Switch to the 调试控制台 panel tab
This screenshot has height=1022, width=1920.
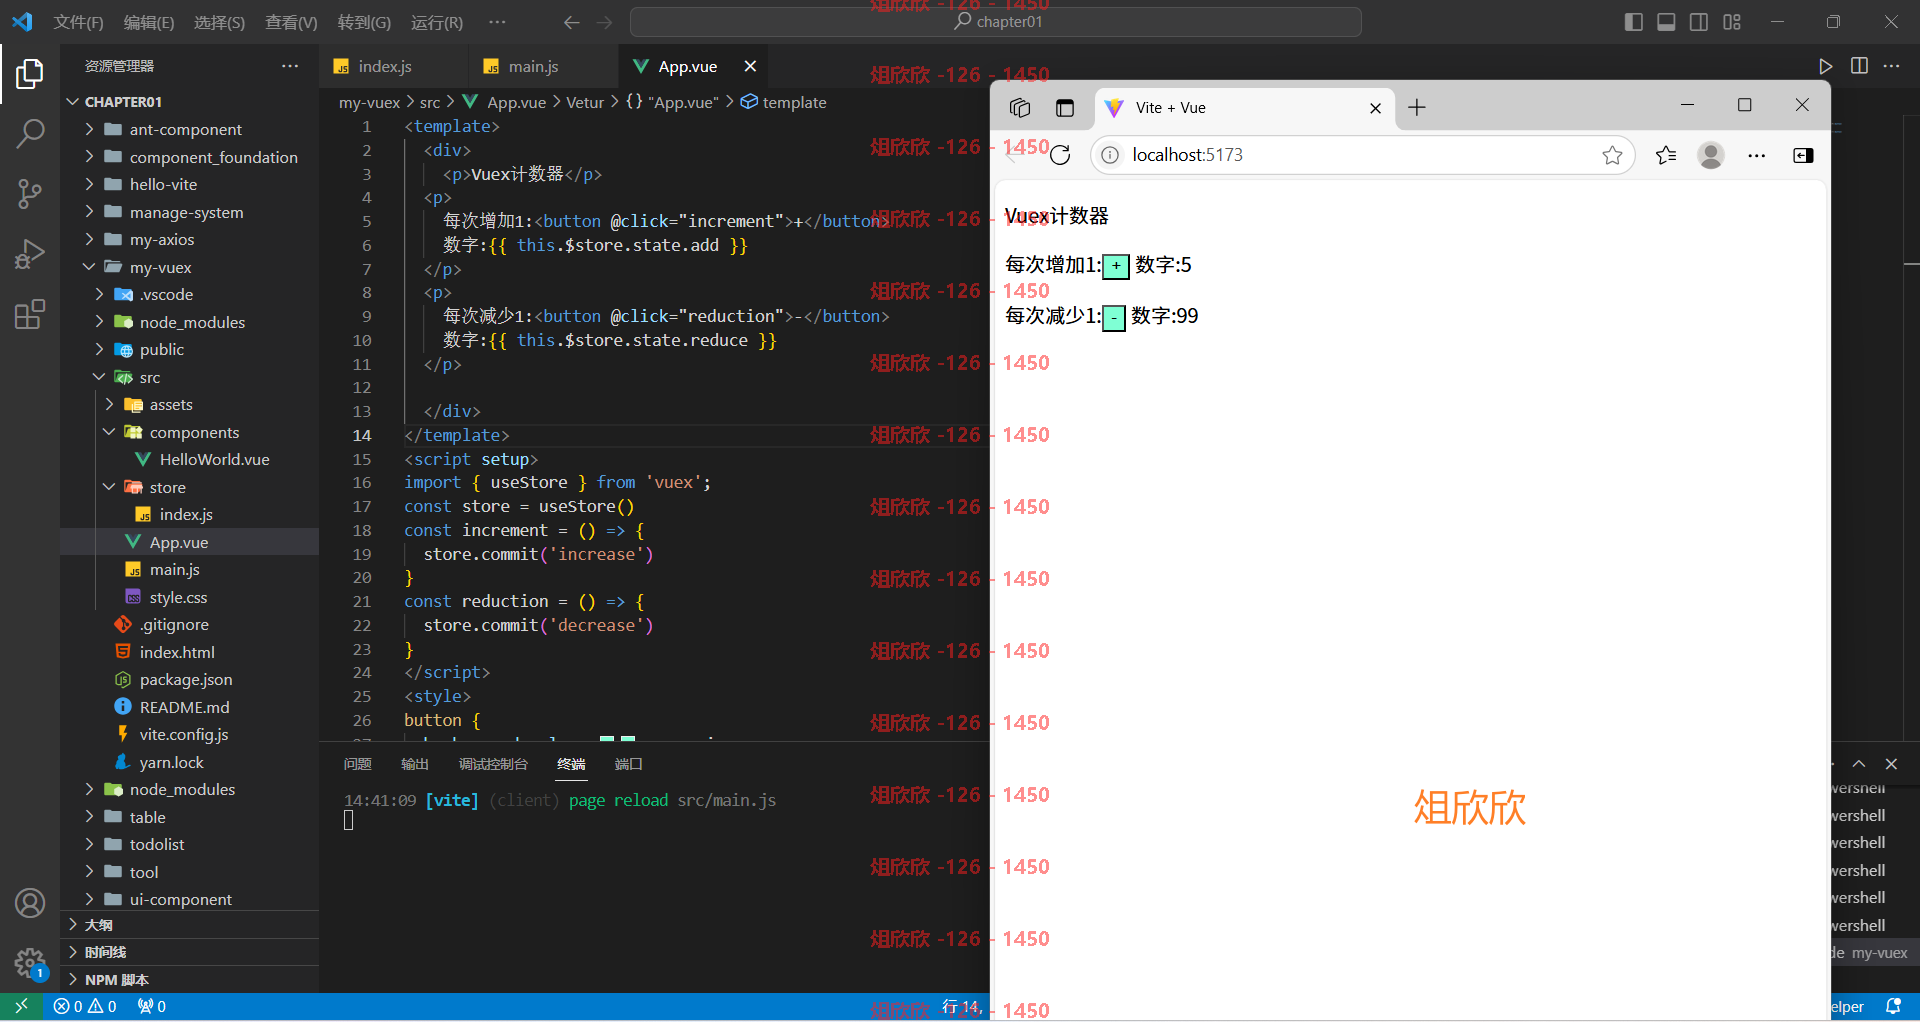point(493,764)
